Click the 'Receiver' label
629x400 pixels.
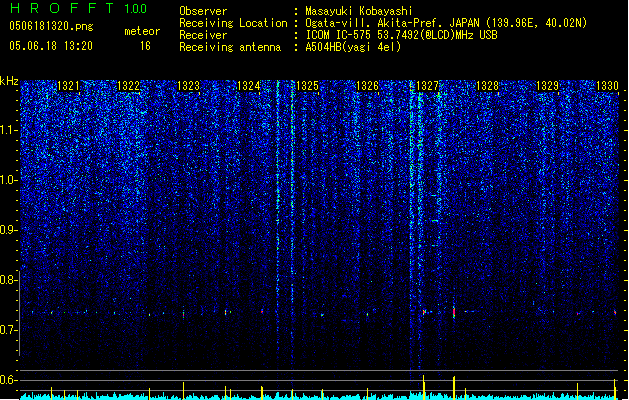(203, 35)
